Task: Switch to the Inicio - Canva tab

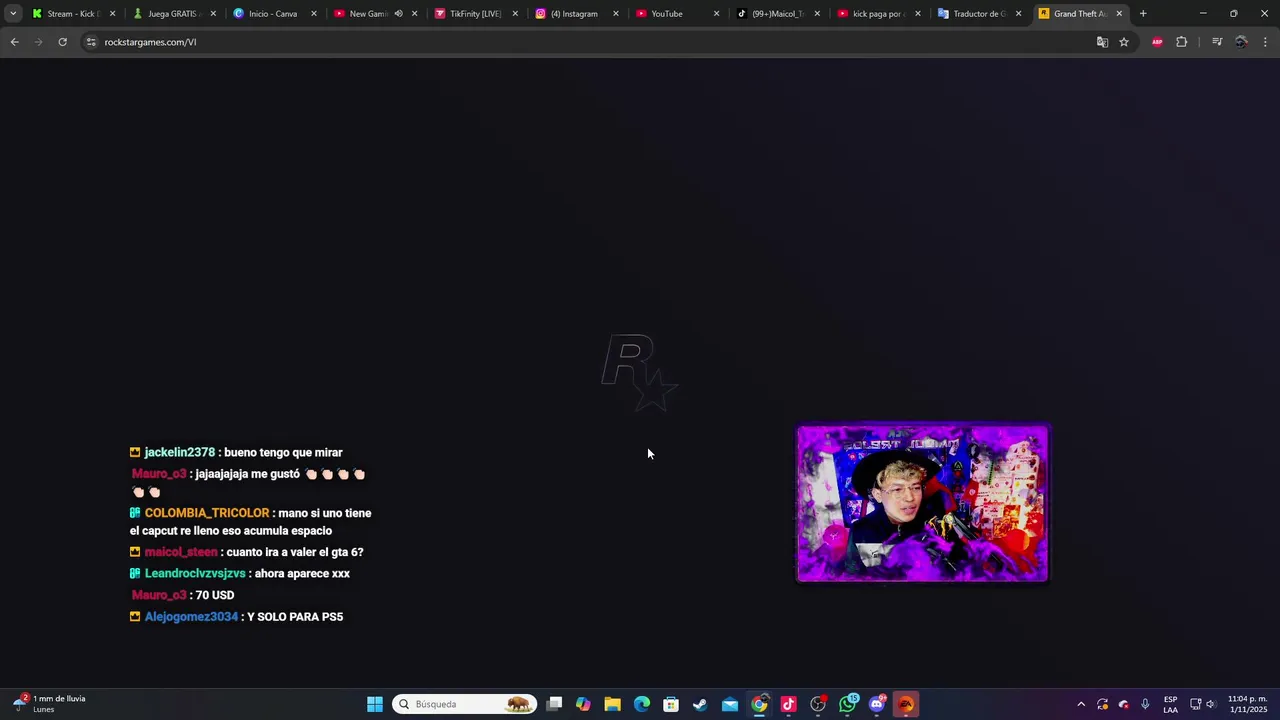Action: tap(274, 14)
